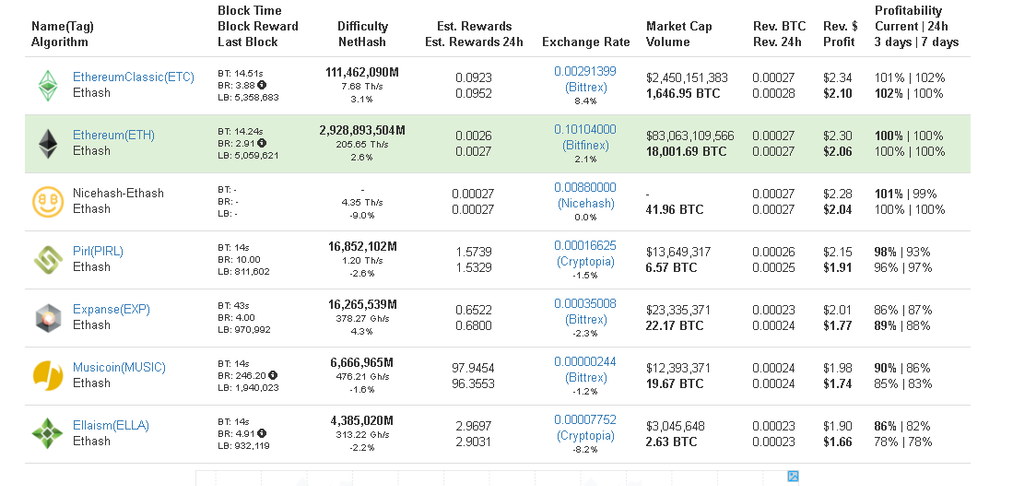Open the Expanse(EXP) coin link
1024x486 pixels.
[x=111, y=310]
